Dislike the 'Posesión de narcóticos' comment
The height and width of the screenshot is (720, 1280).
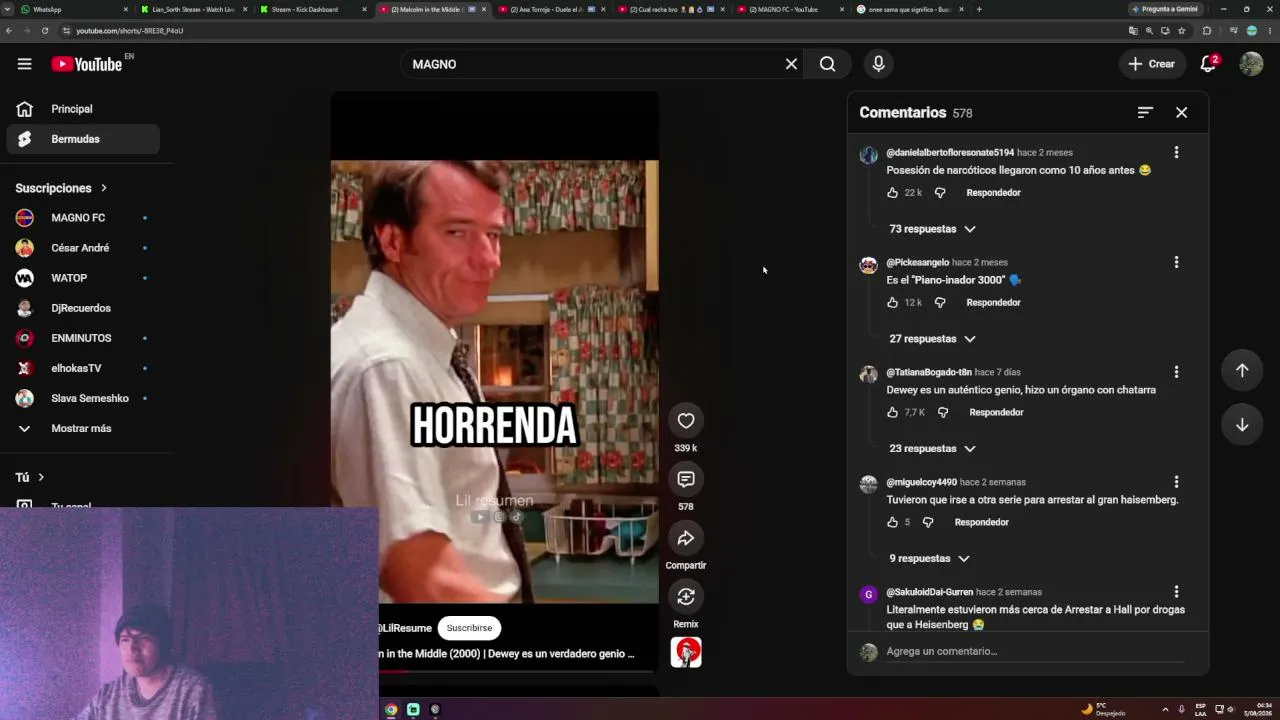940,193
